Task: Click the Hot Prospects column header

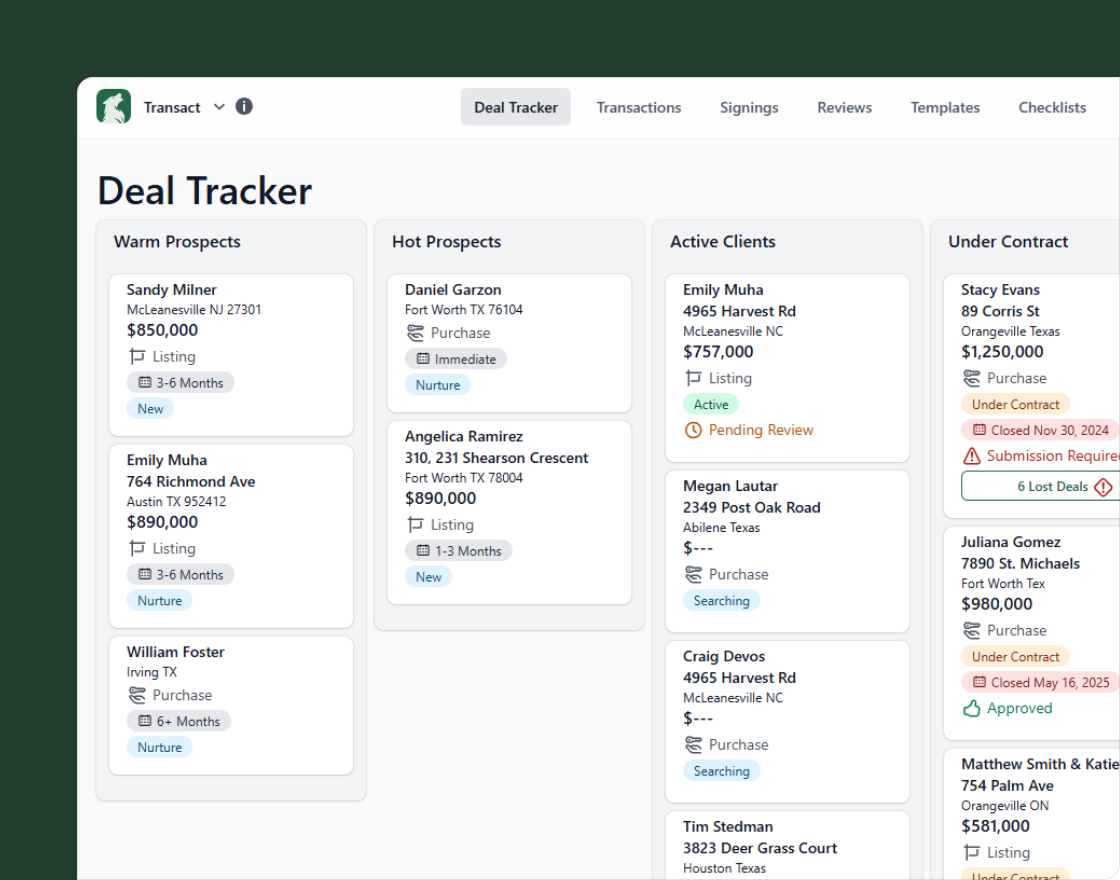Action: coord(446,241)
